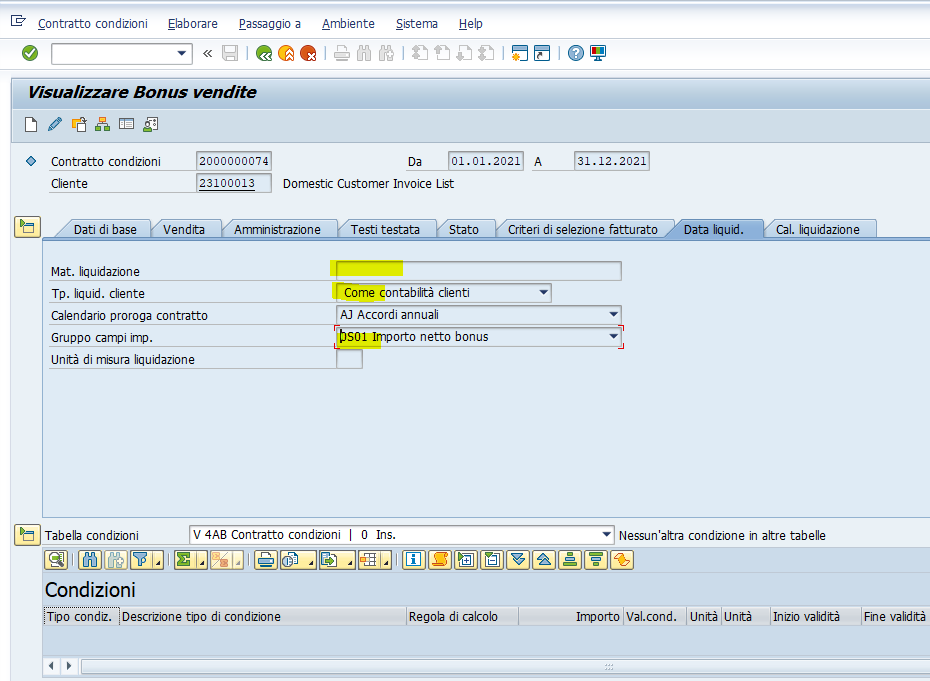Click the Cliente number 23100013 field
Viewport: 930px width, 681px height.
click(233, 183)
